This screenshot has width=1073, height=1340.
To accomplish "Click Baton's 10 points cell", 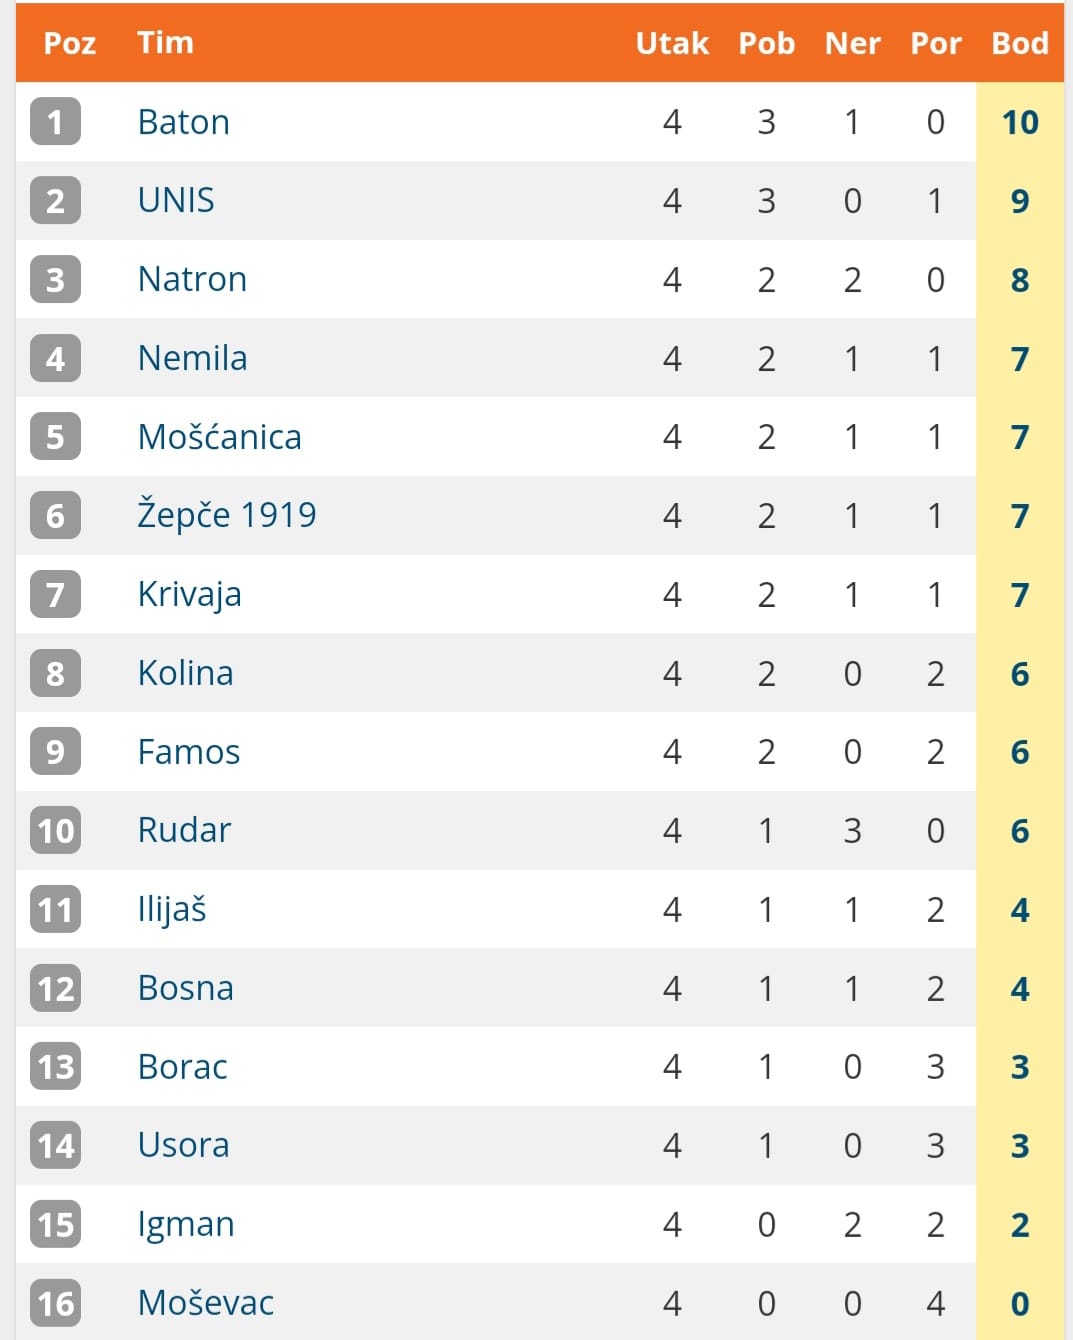I will (1020, 122).
